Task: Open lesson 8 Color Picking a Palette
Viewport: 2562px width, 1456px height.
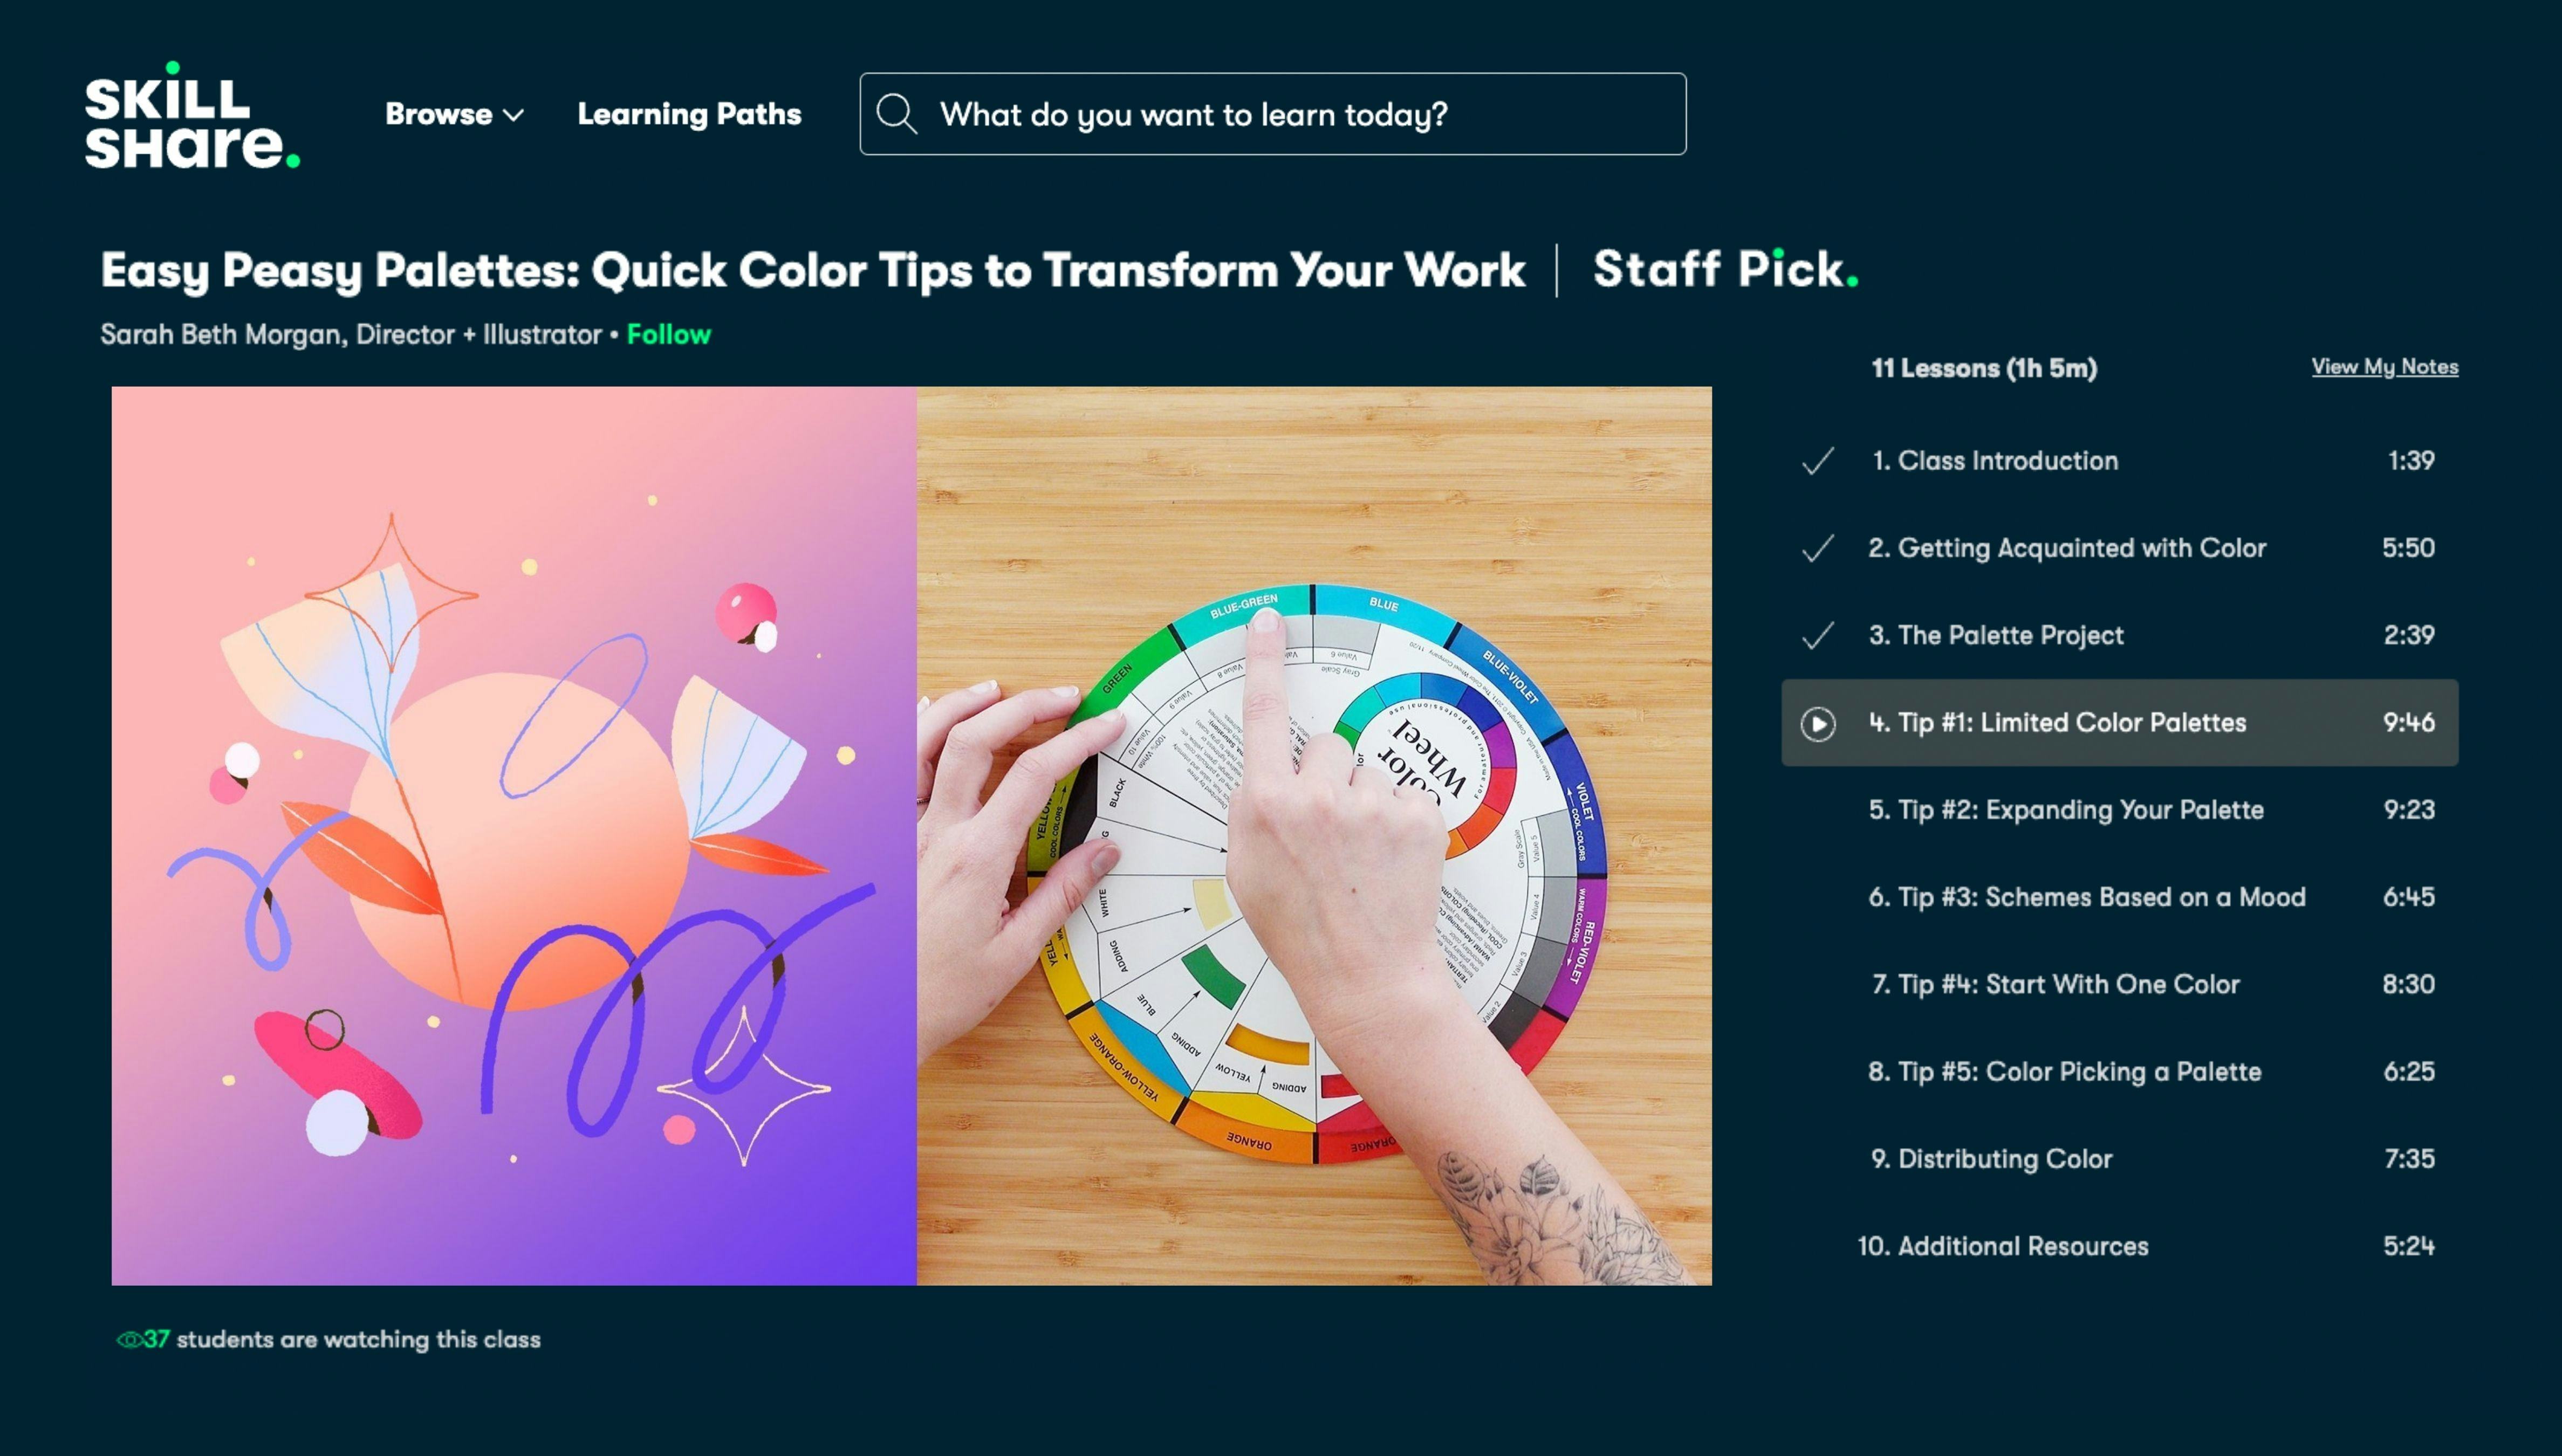Action: tap(2120, 1072)
